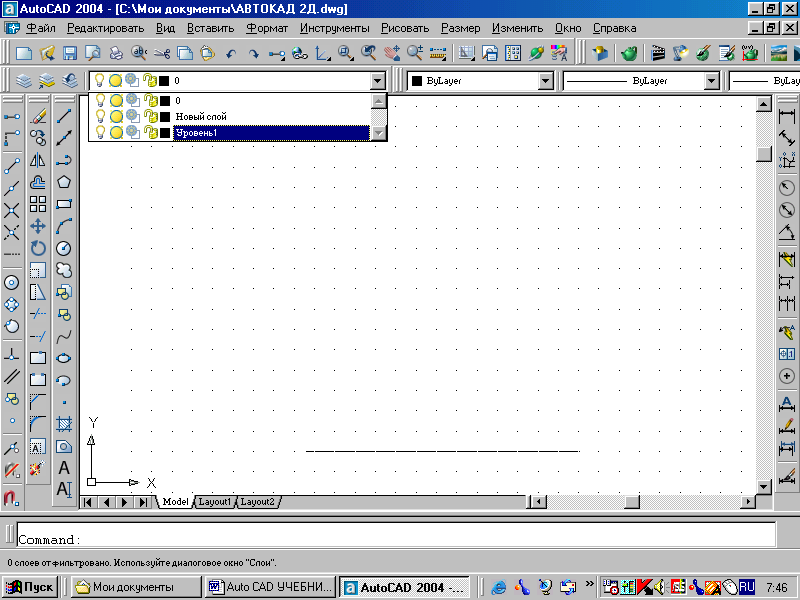Click the Layer Previous icon

[x=69, y=81]
